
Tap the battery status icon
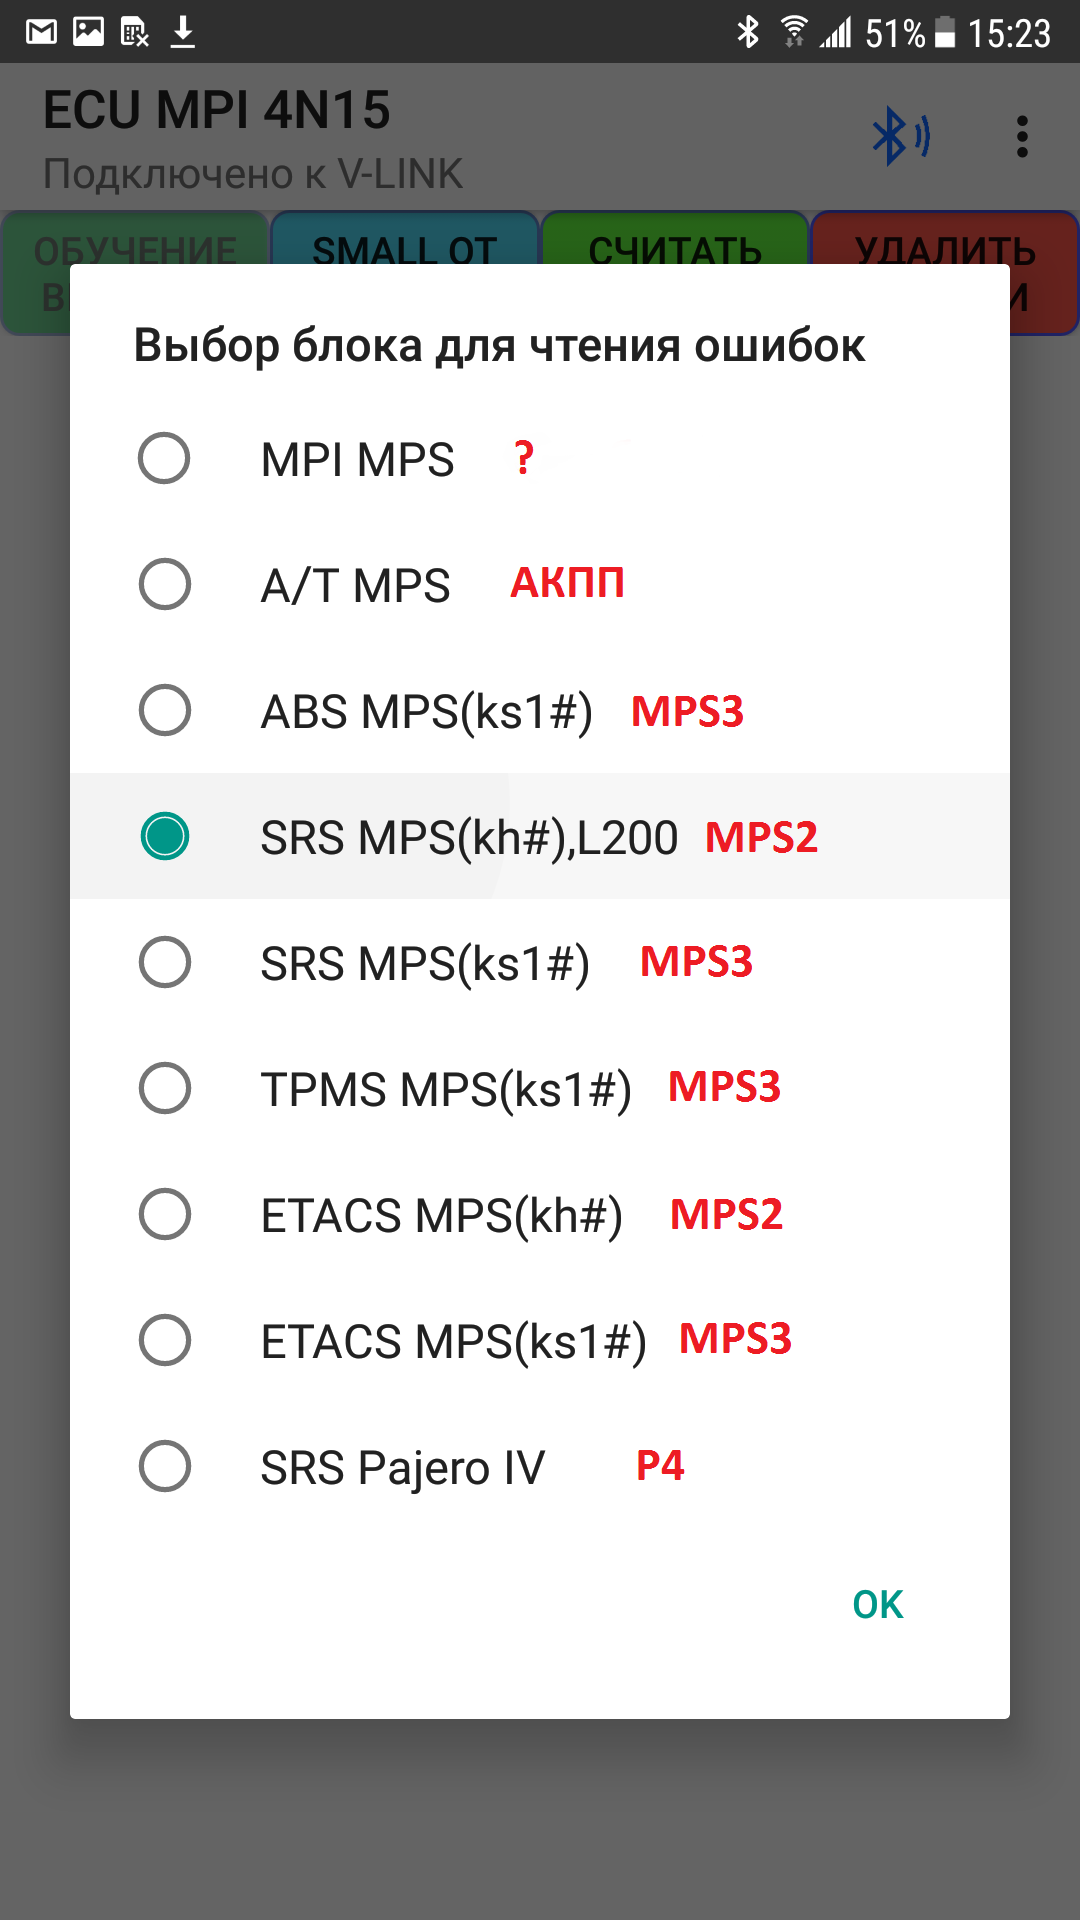945,33
